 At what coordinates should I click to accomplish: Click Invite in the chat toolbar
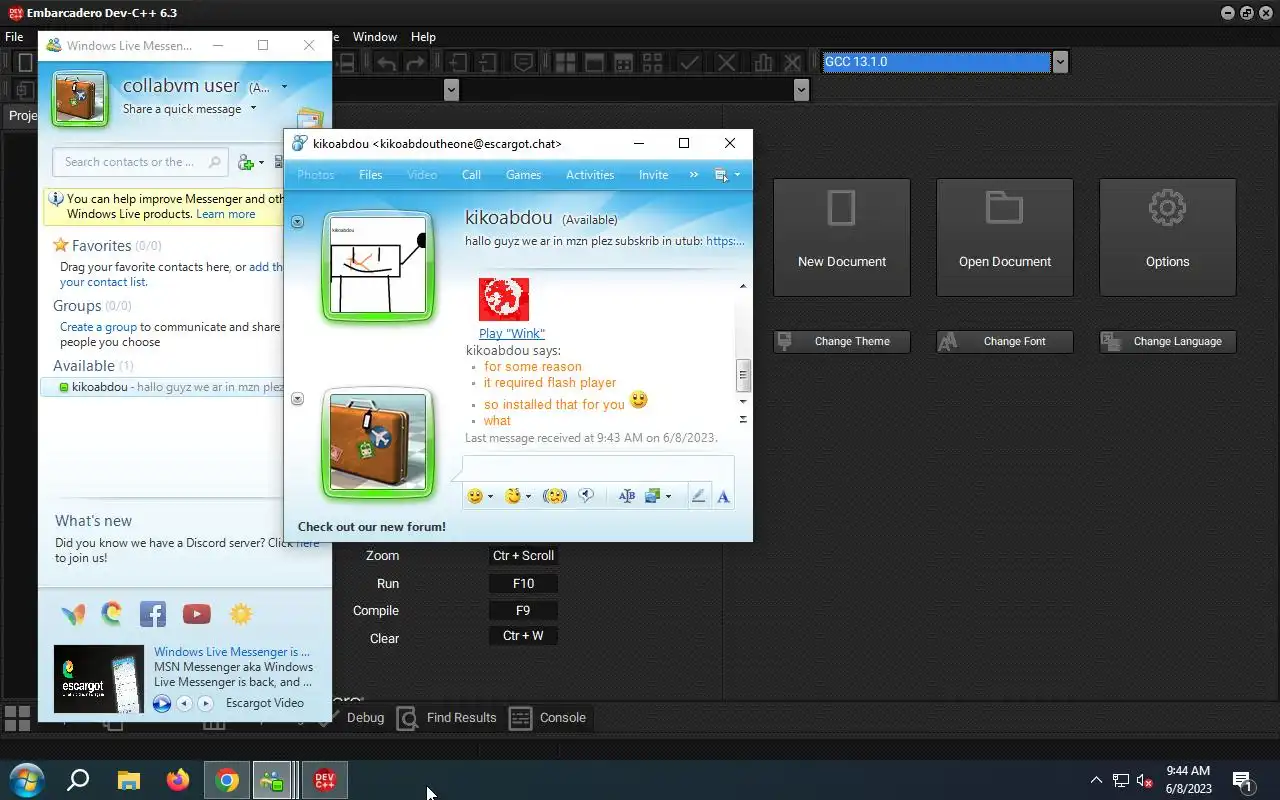[x=653, y=175]
